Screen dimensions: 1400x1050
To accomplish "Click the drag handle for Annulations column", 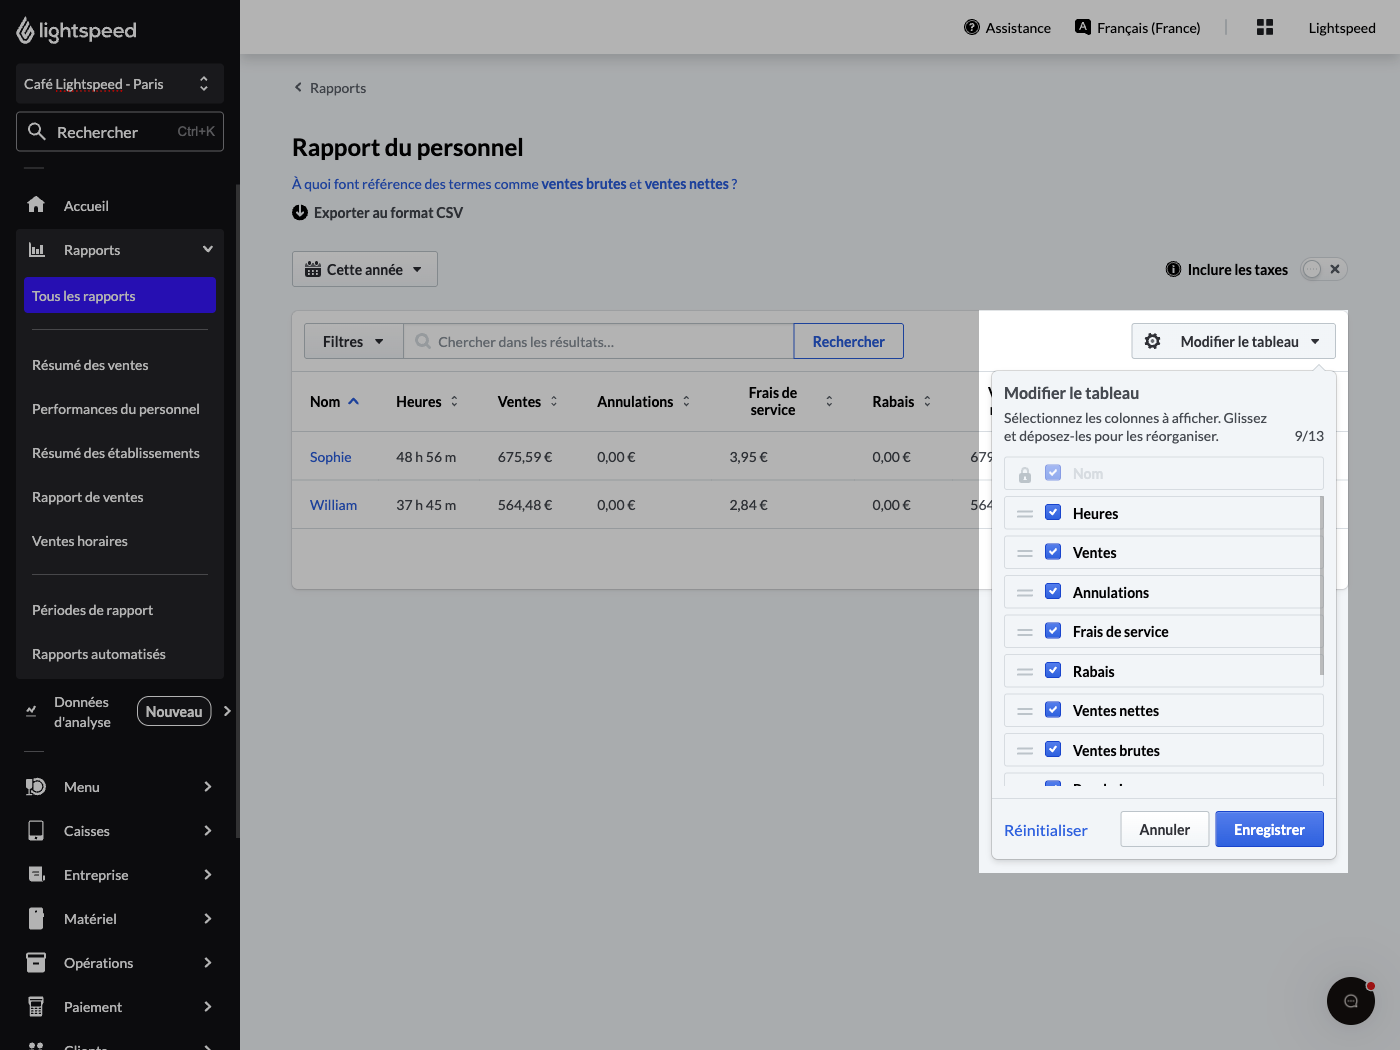I will [1025, 593].
